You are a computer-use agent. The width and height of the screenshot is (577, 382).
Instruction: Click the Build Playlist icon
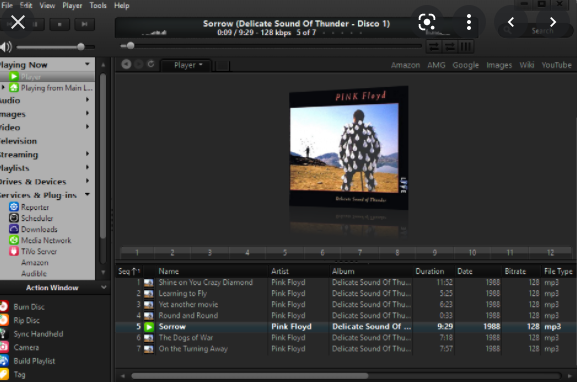point(4,361)
